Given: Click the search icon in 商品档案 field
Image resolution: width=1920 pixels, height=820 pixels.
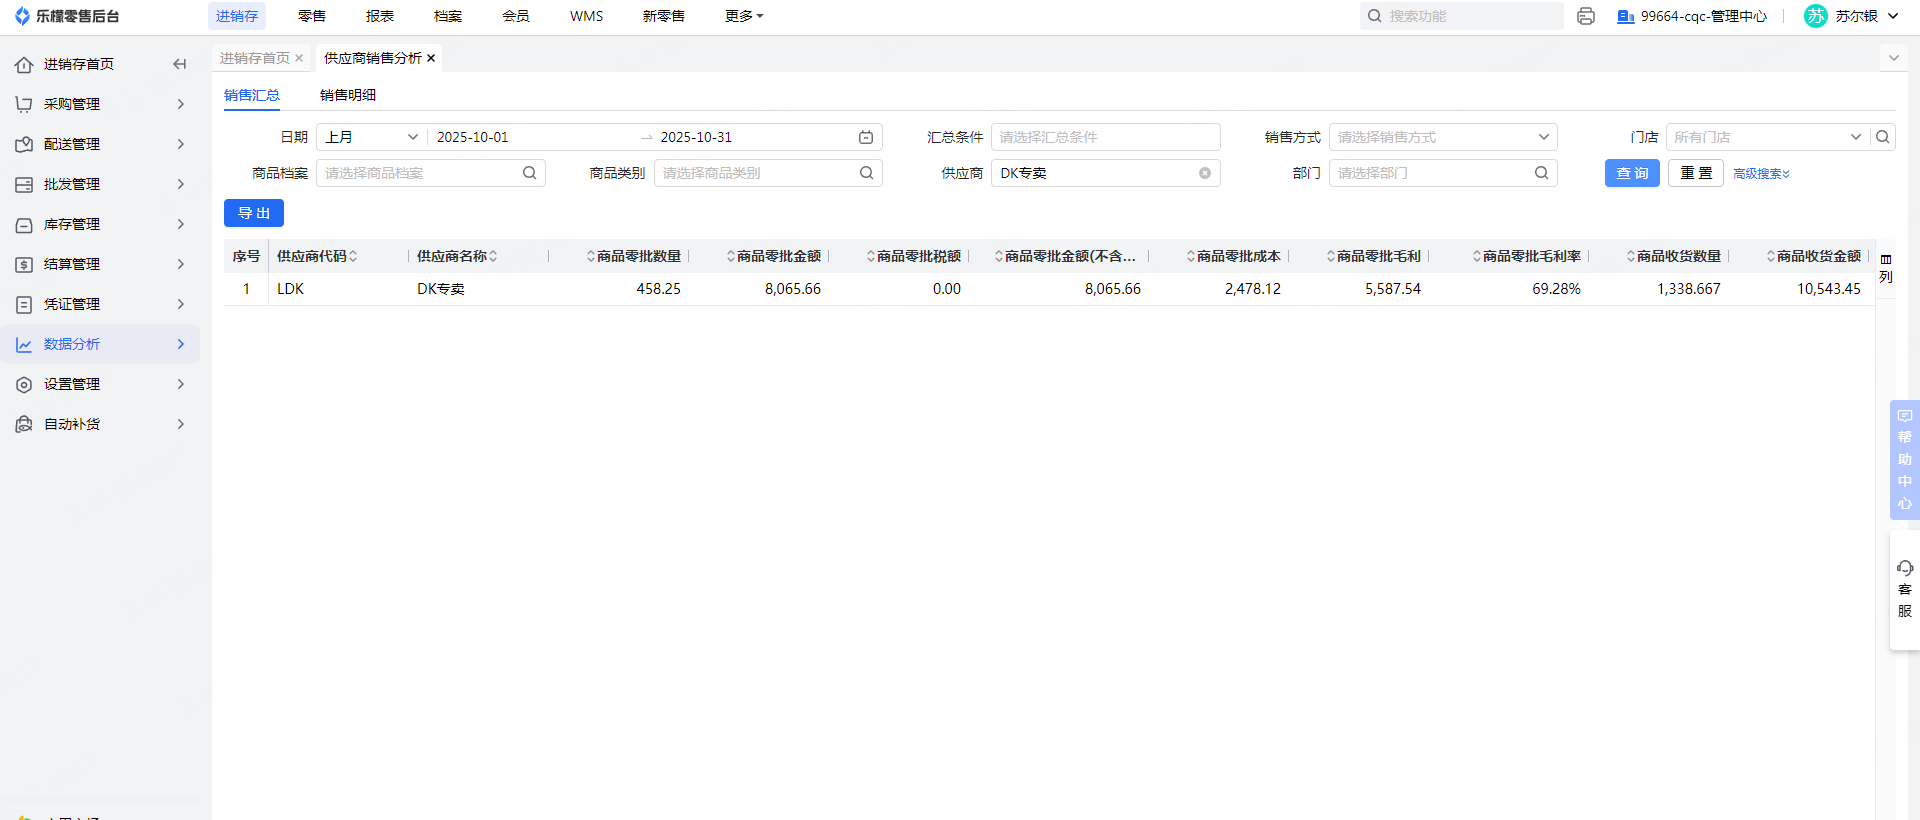Looking at the screenshot, I should coord(529,173).
